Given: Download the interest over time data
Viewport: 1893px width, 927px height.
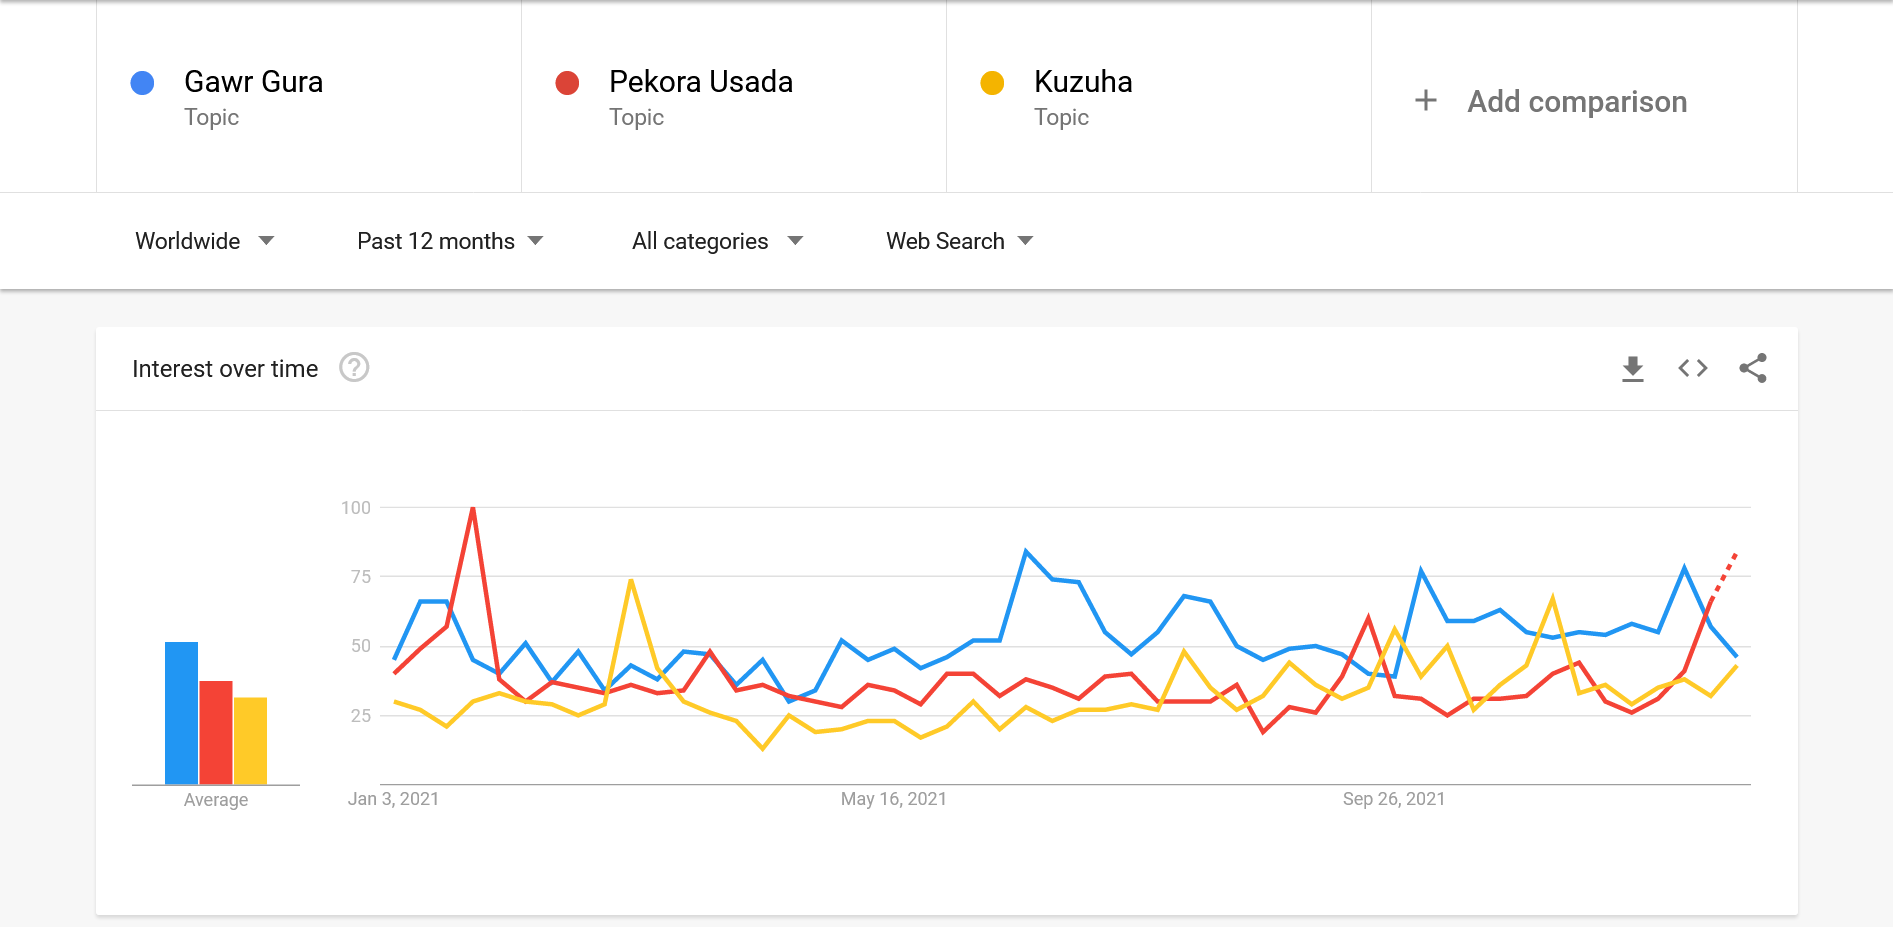Looking at the screenshot, I should 1632,369.
